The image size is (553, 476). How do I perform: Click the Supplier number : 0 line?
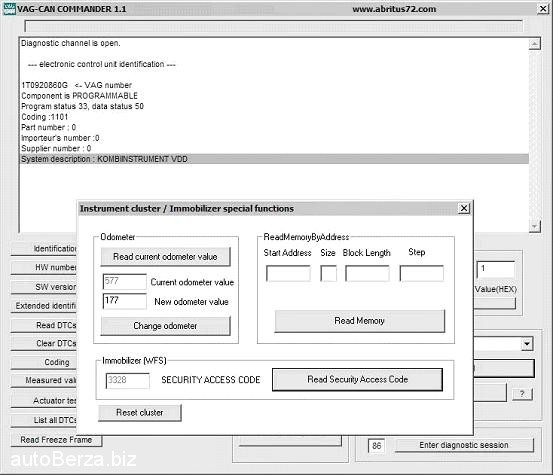(x=56, y=148)
